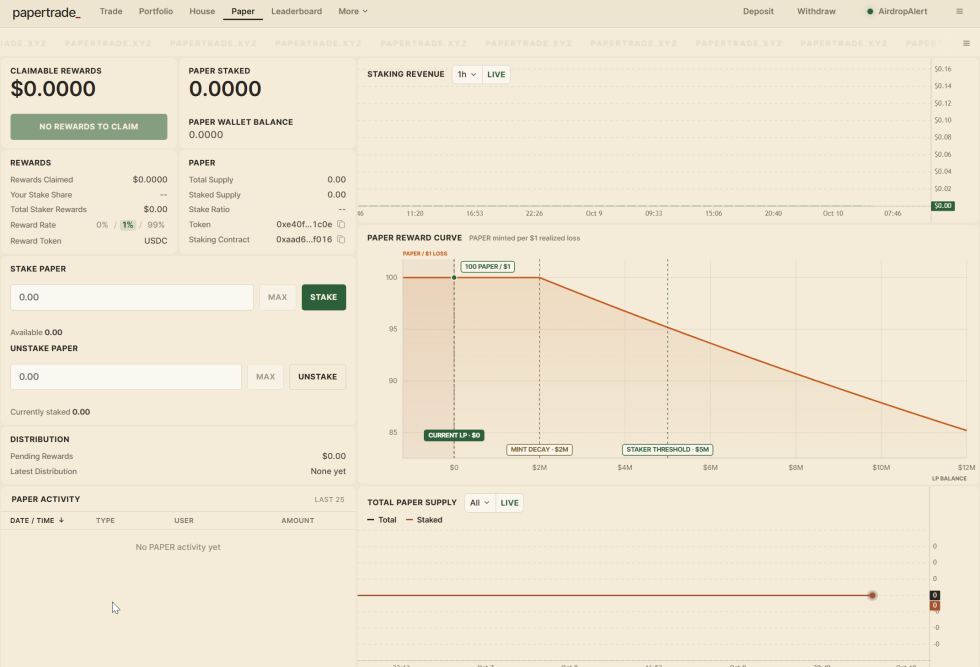
Task: Open the AirdropAlert account
Action: tap(898, 11)
